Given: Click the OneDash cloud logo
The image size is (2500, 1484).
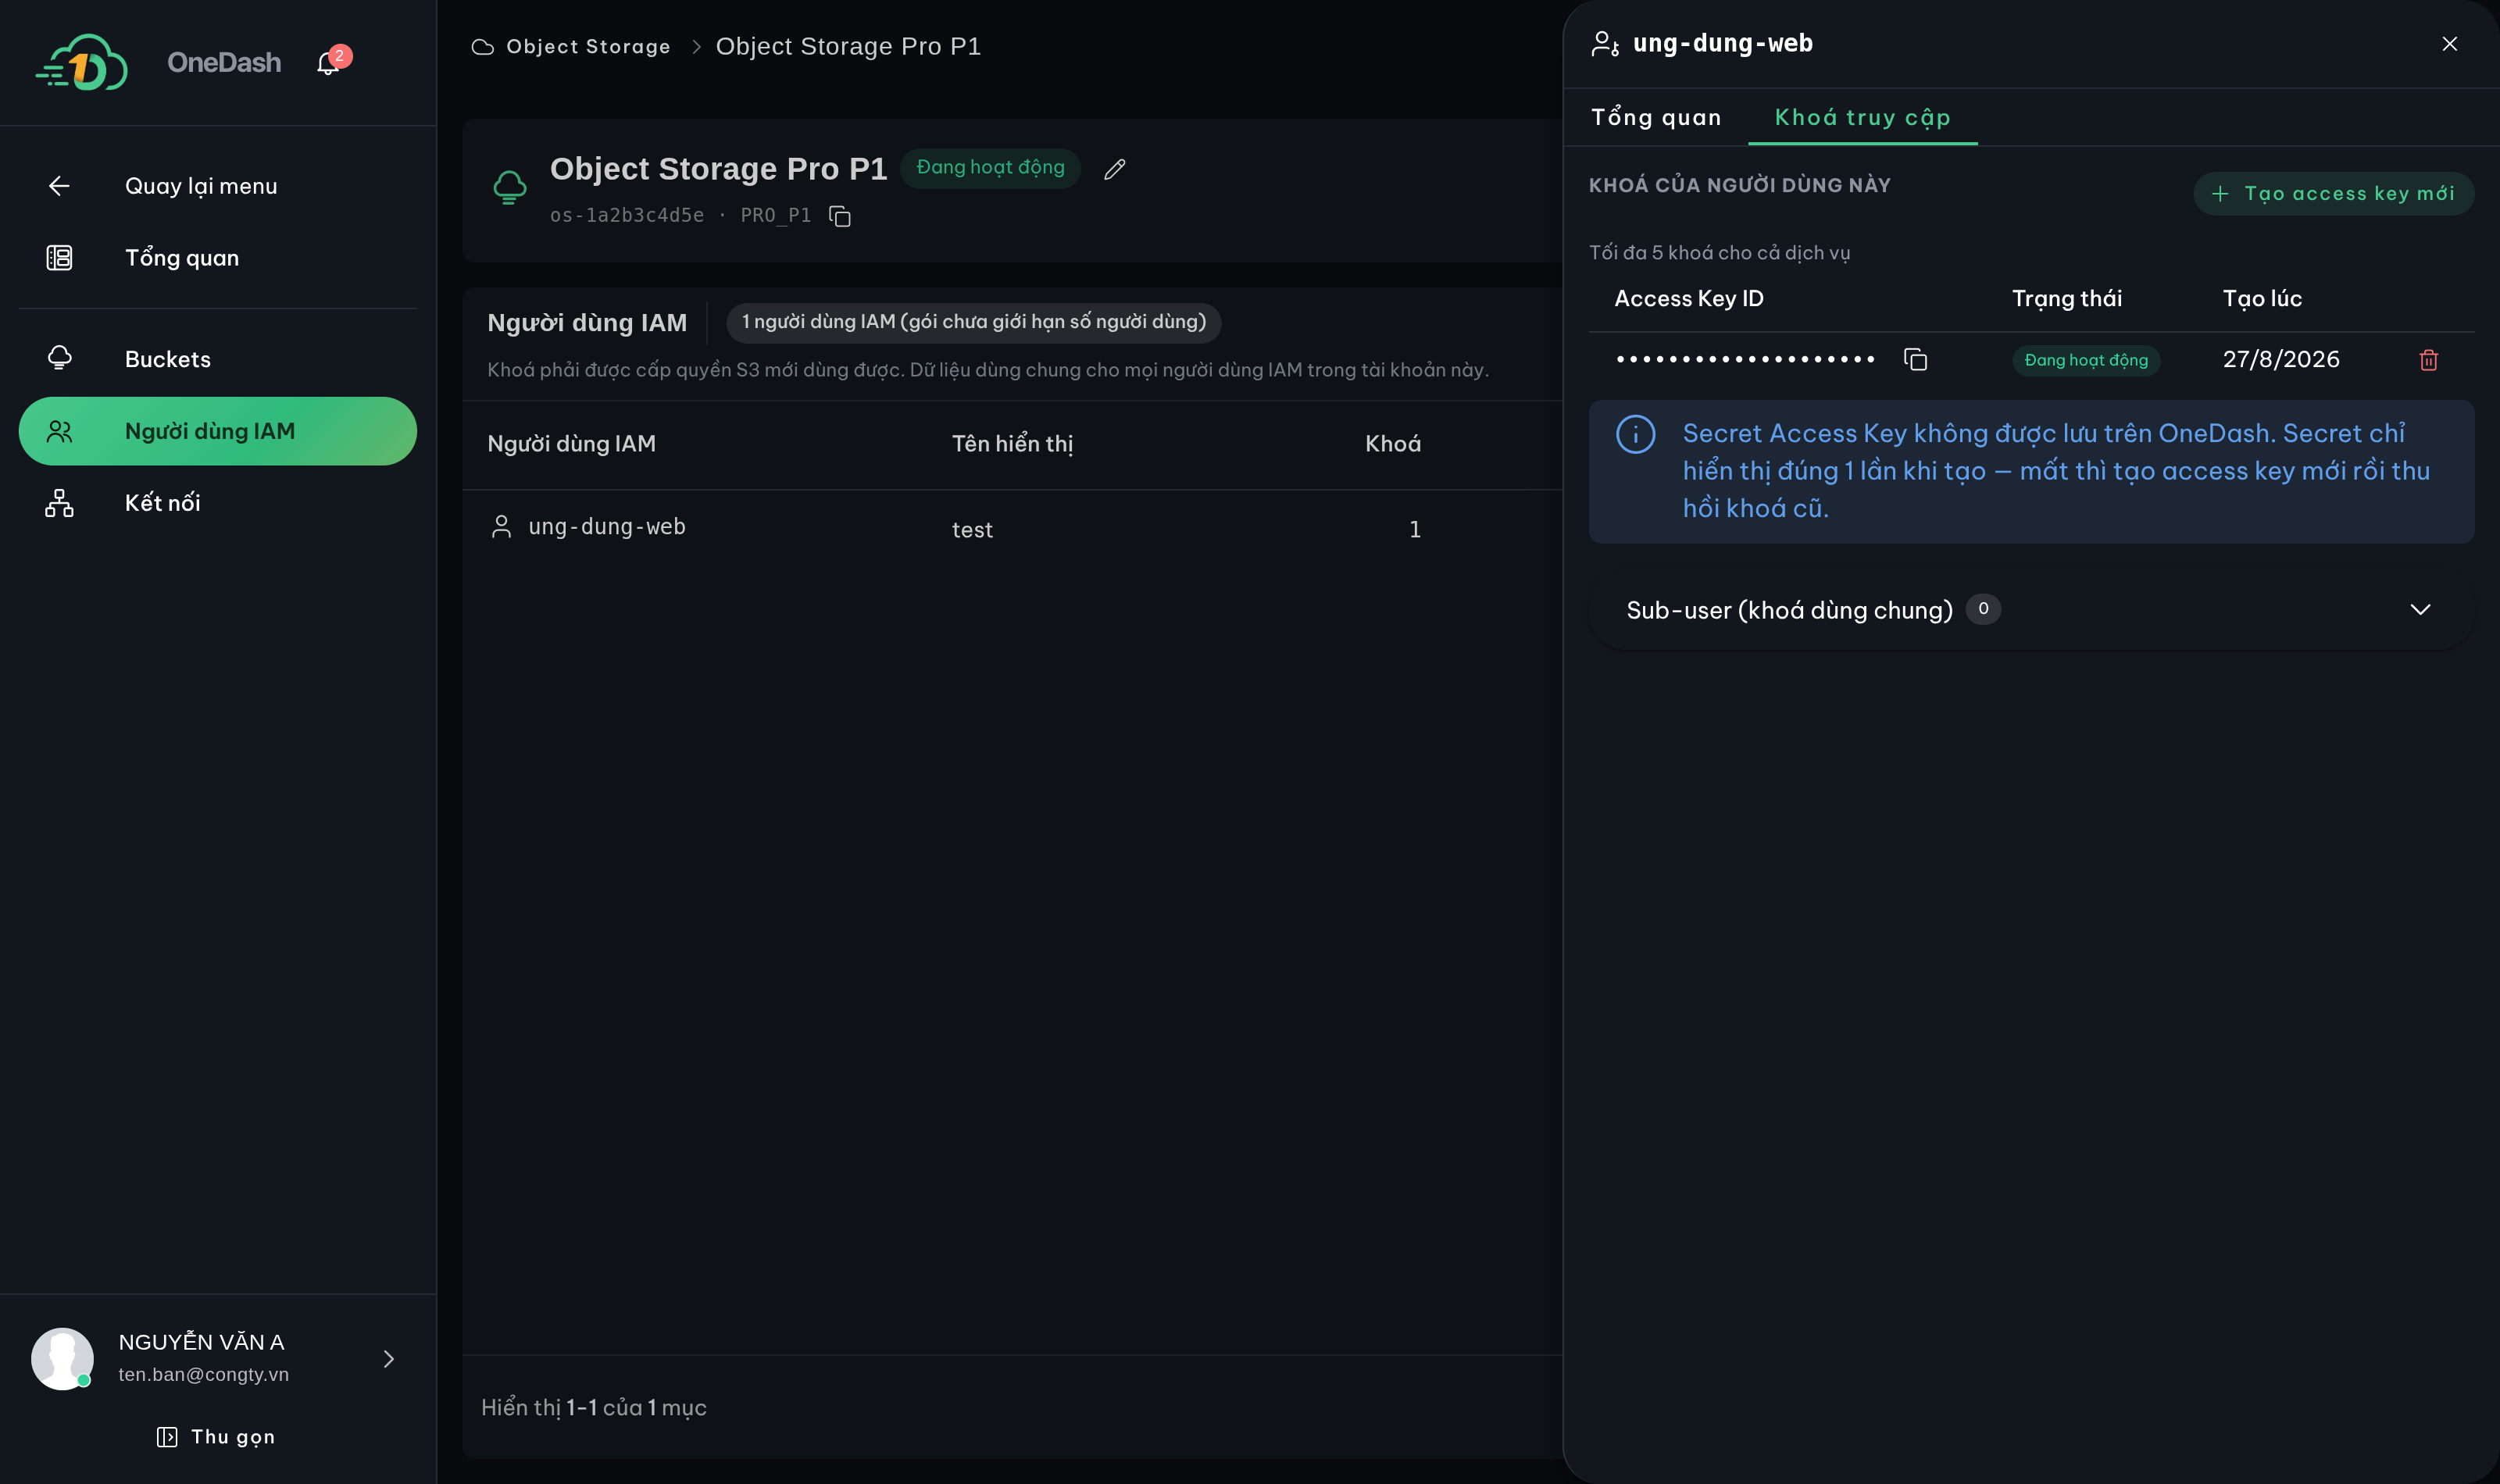Looking at the screenshot, I should [x=82, y=62].
